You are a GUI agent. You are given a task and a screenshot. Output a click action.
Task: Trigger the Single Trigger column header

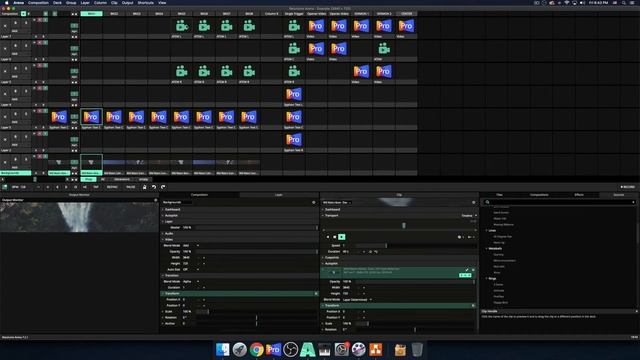pyautogui.click(x=294, y=13)
